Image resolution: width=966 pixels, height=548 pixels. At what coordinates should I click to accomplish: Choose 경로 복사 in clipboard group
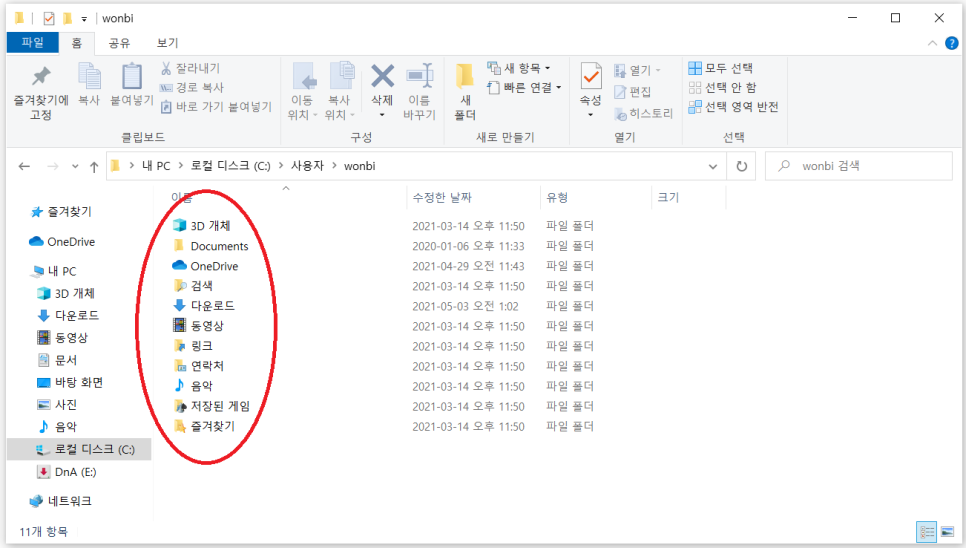click(x=192, y=87)
